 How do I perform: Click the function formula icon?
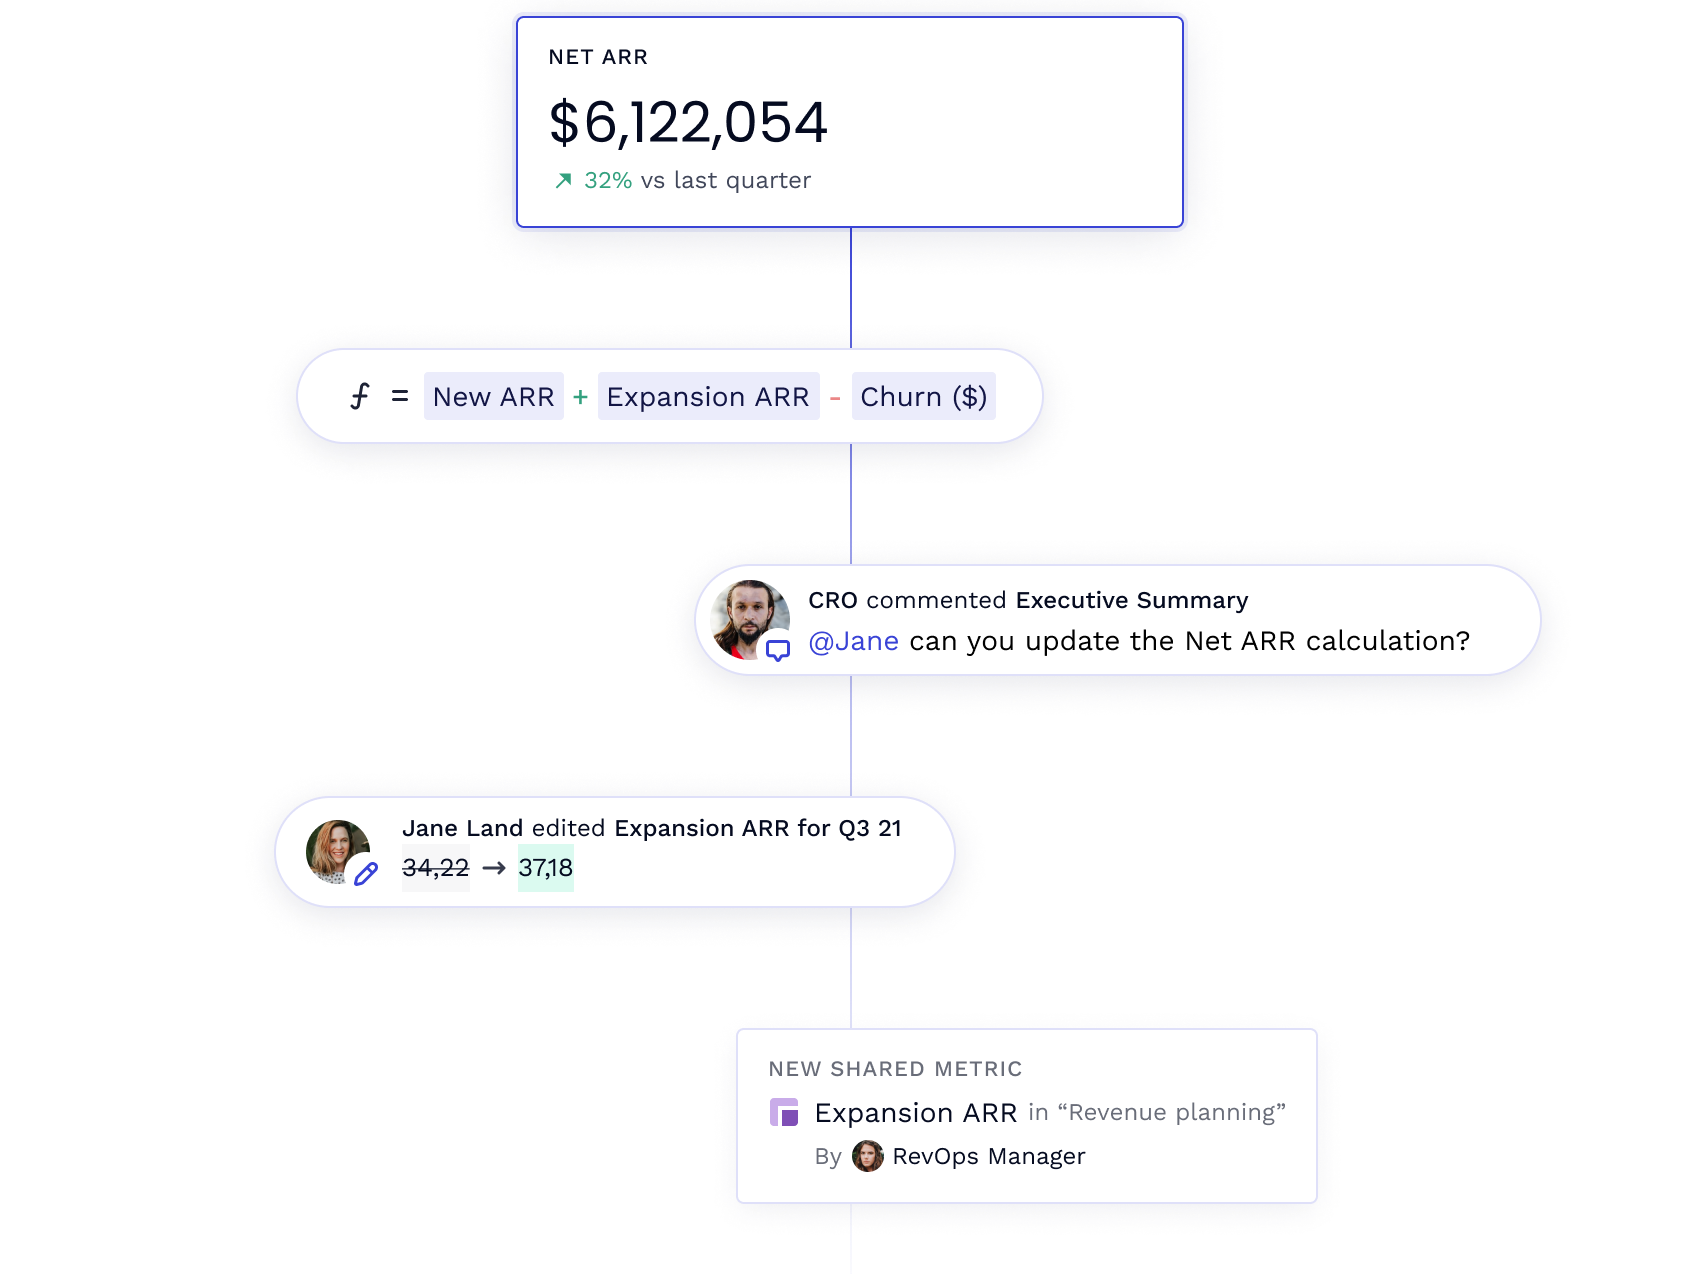(x=360, y=397)
